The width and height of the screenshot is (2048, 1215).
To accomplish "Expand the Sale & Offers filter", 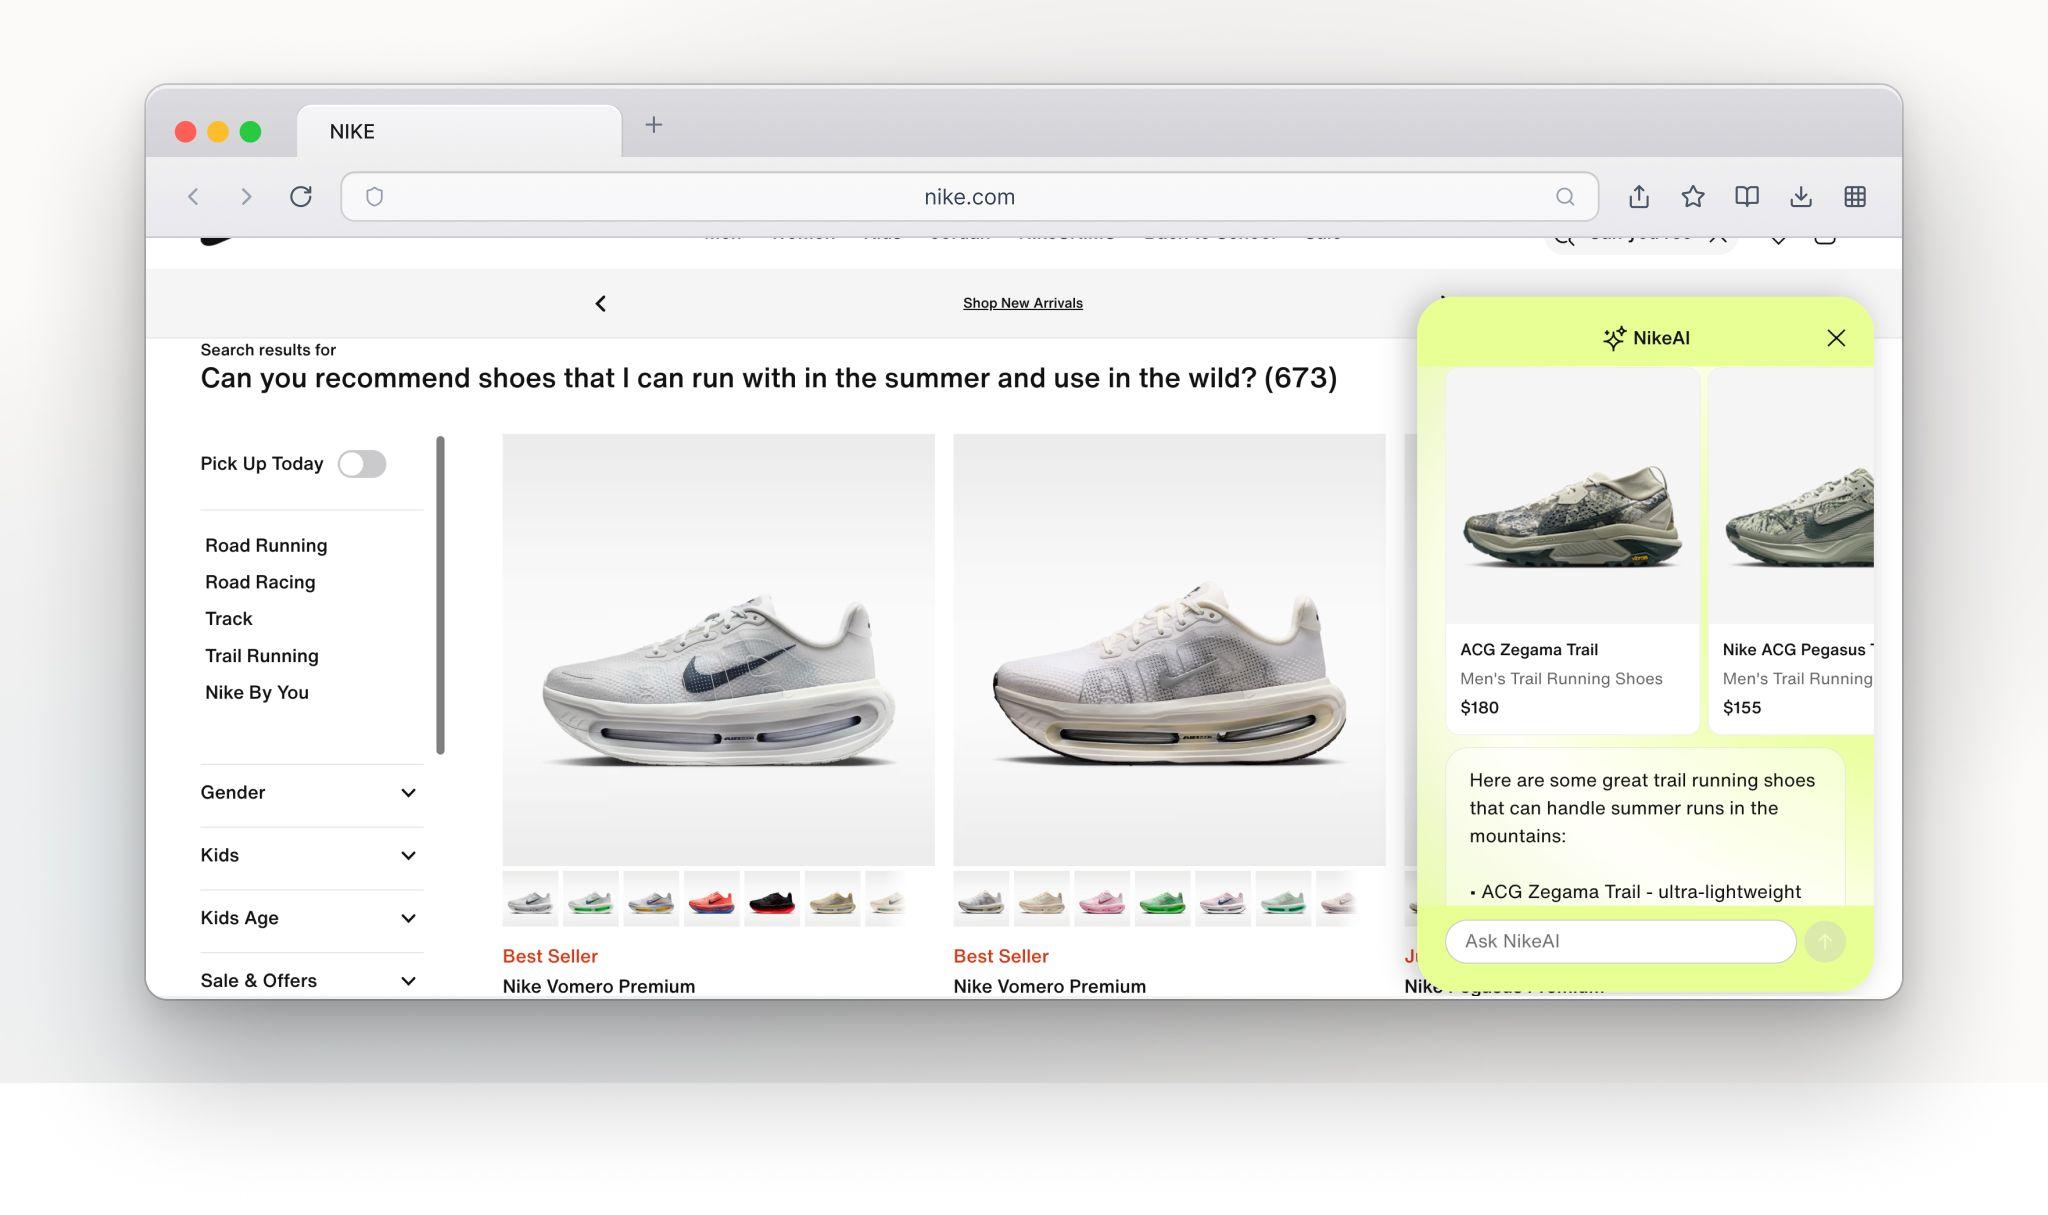I will pyautogui.click(x=312, y=980).
